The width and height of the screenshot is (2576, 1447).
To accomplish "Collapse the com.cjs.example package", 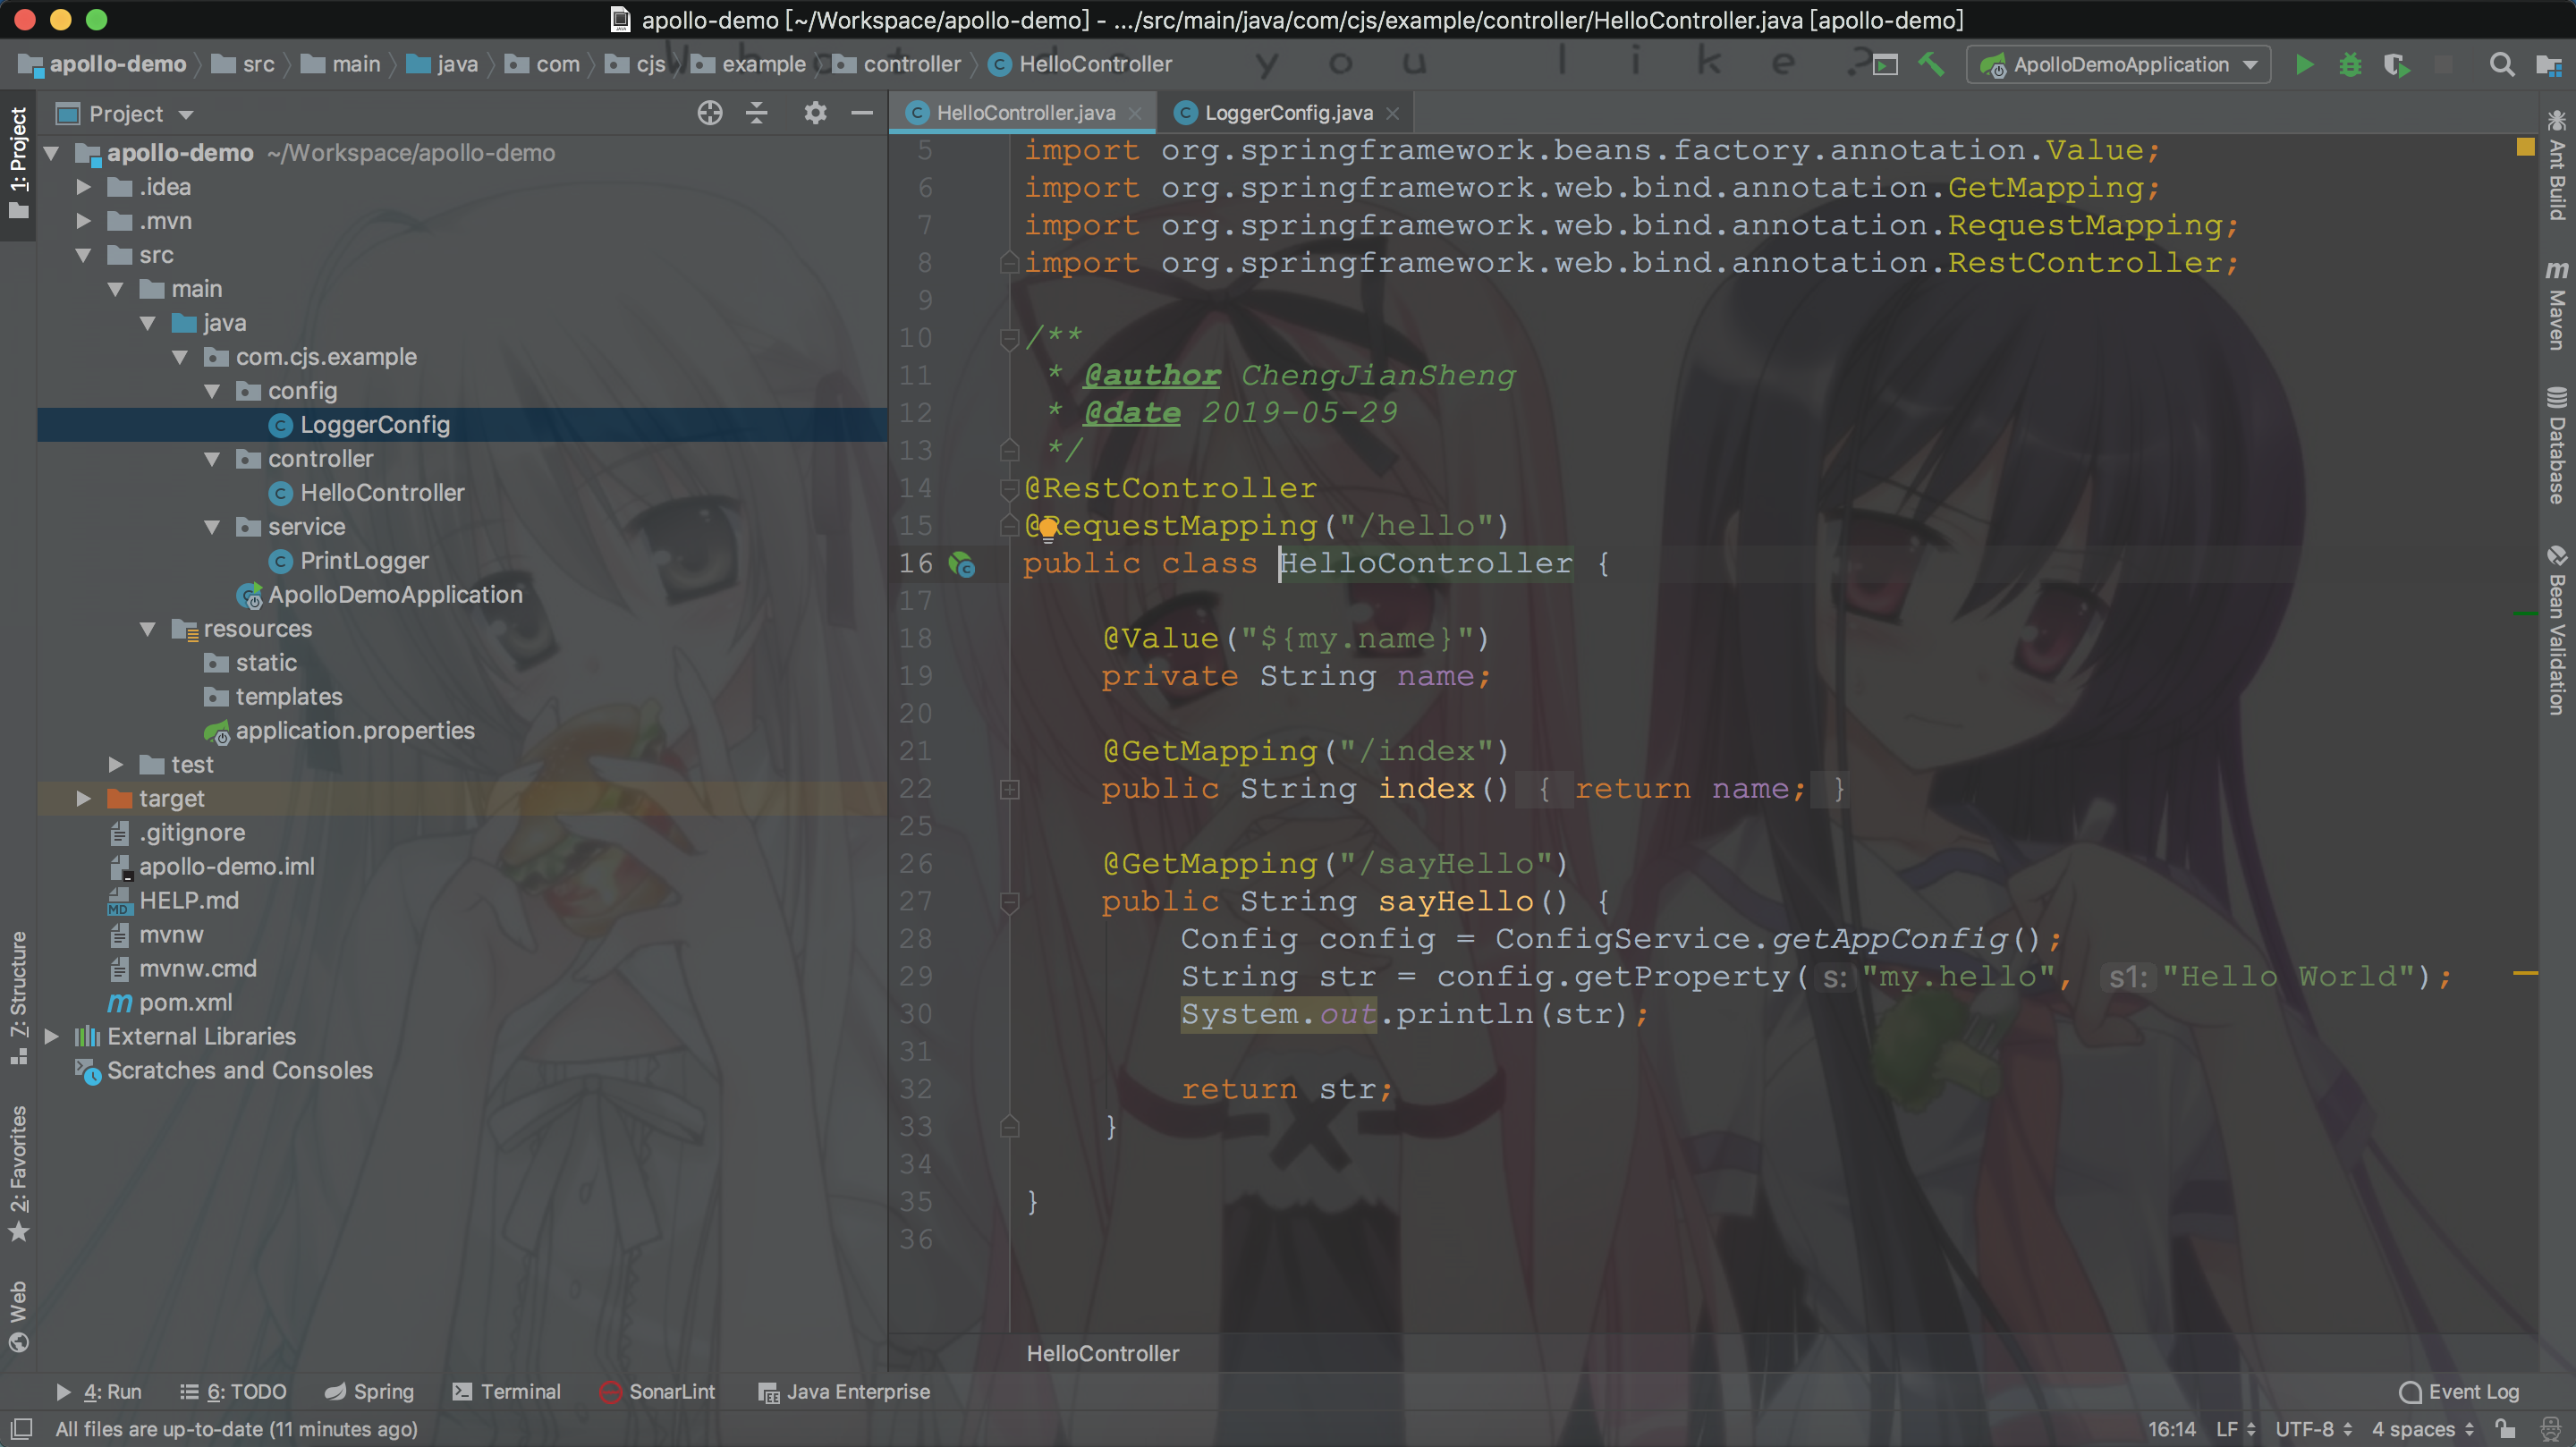I will (x=180, y=357).
